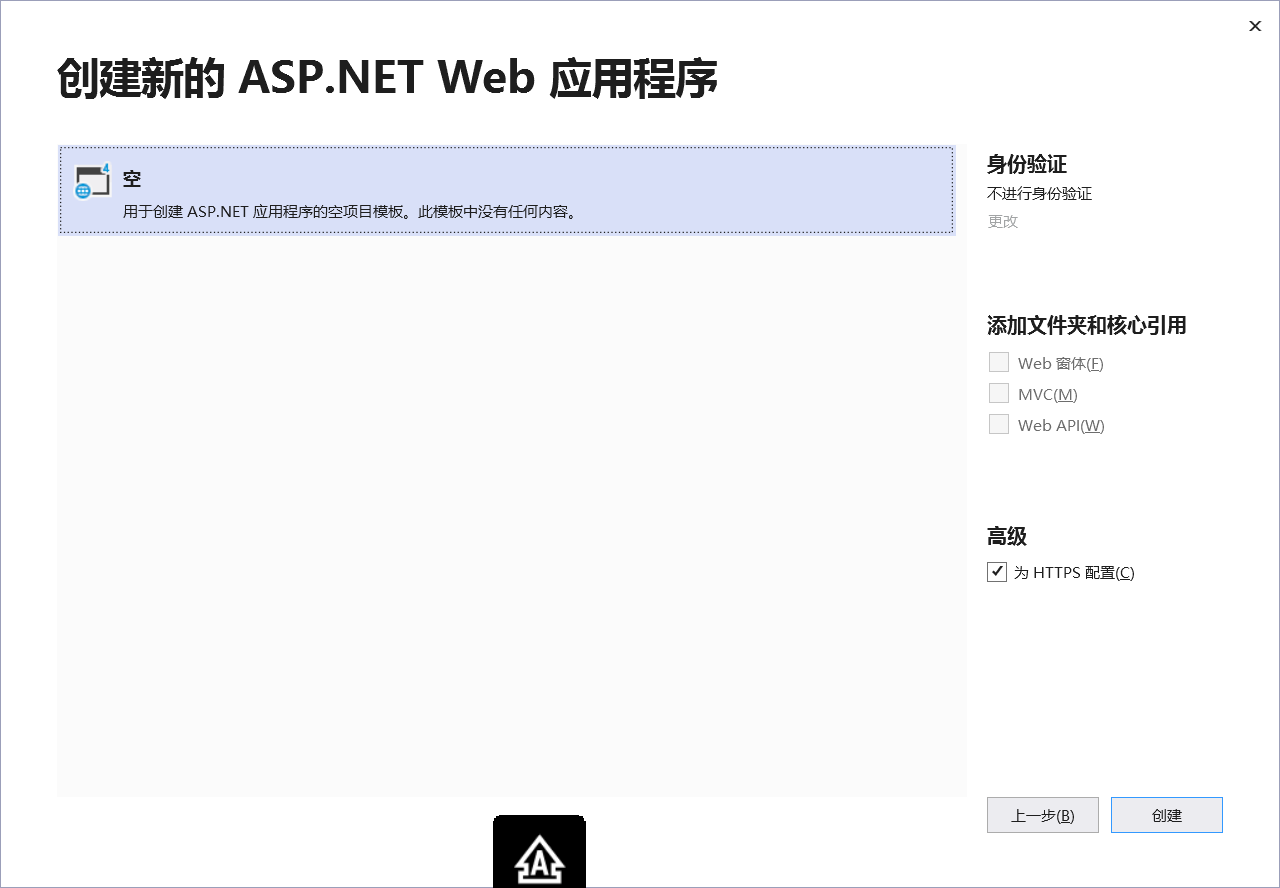The image size is (1280, 888).
Task: Add Web API reference by checking it
Action: click(x=998, y=424)
